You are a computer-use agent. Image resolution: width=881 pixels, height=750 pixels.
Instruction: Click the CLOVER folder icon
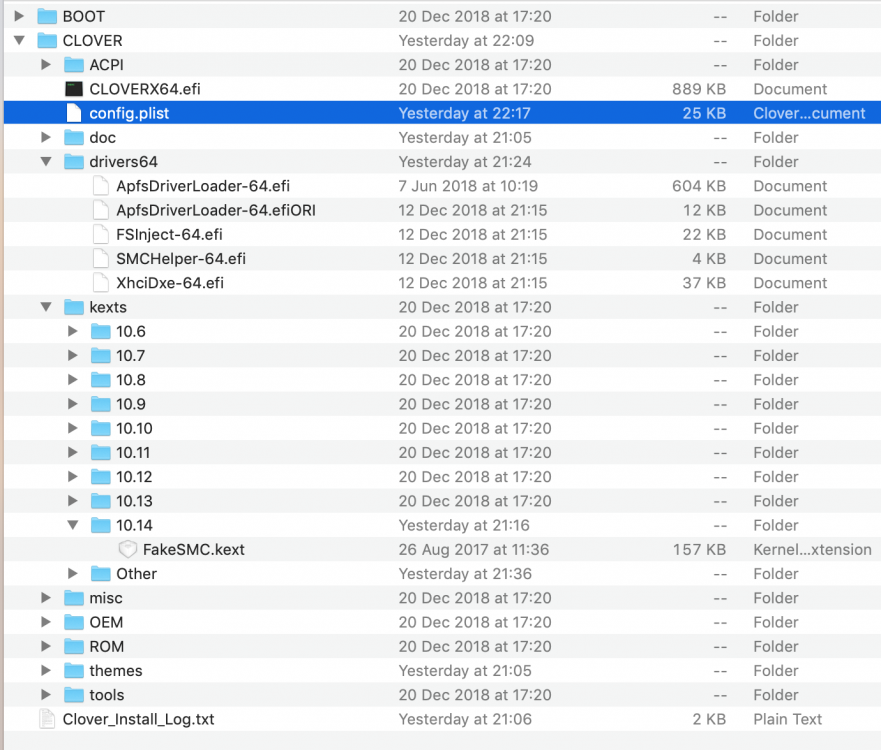click(47, 40)
